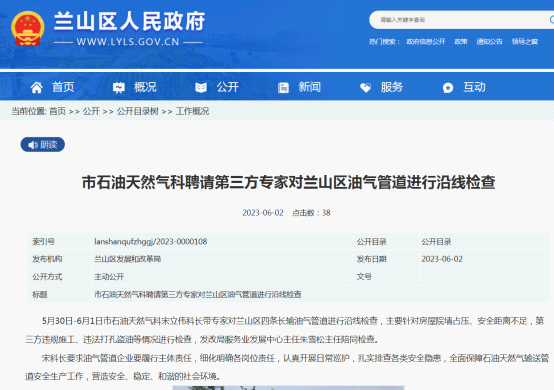The width and height of the screenshot is (554, 390).
Task: Click the 热门搜索 label
Action: 384,42
